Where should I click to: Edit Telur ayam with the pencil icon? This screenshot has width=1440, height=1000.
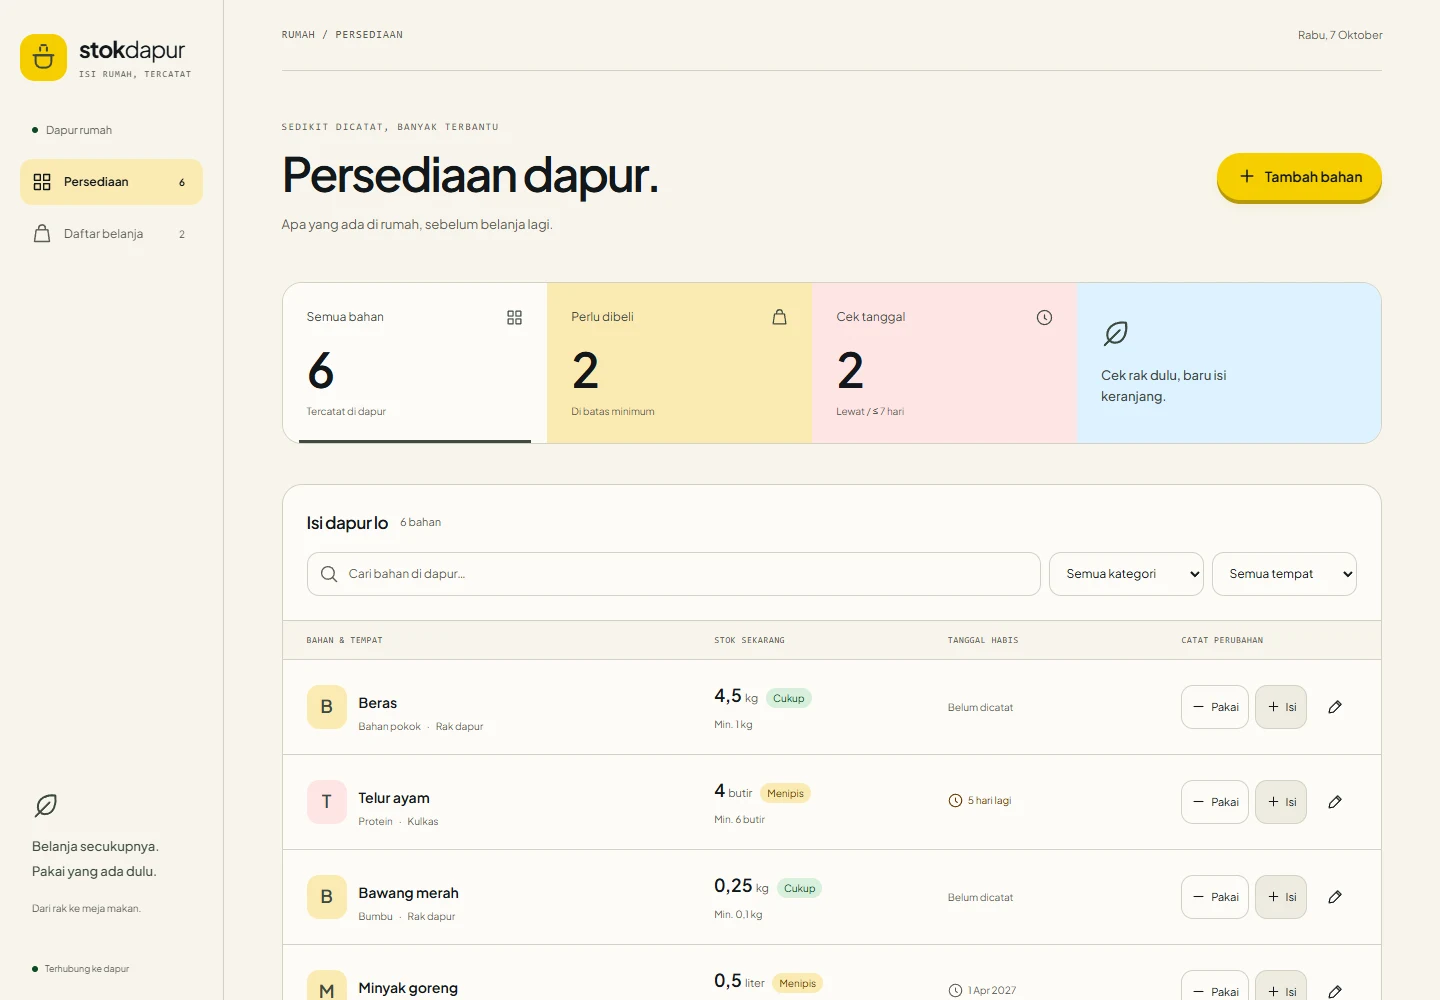coord(1335,802)
